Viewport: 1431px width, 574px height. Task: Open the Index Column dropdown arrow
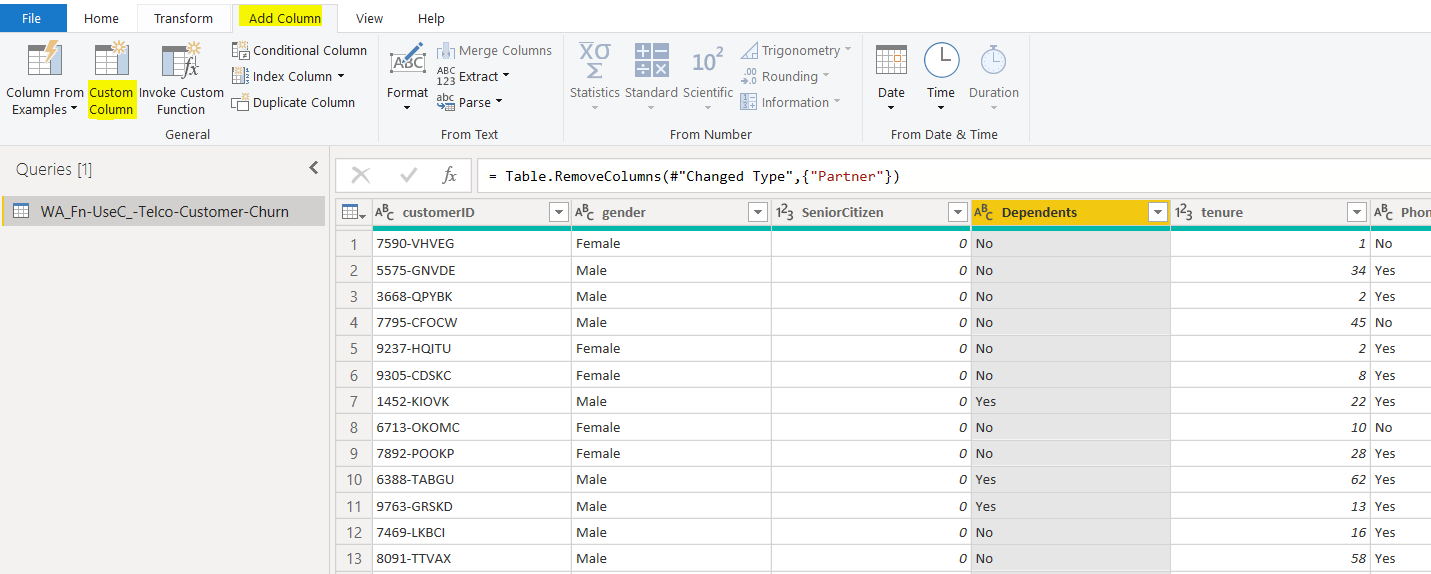(341, 77)
